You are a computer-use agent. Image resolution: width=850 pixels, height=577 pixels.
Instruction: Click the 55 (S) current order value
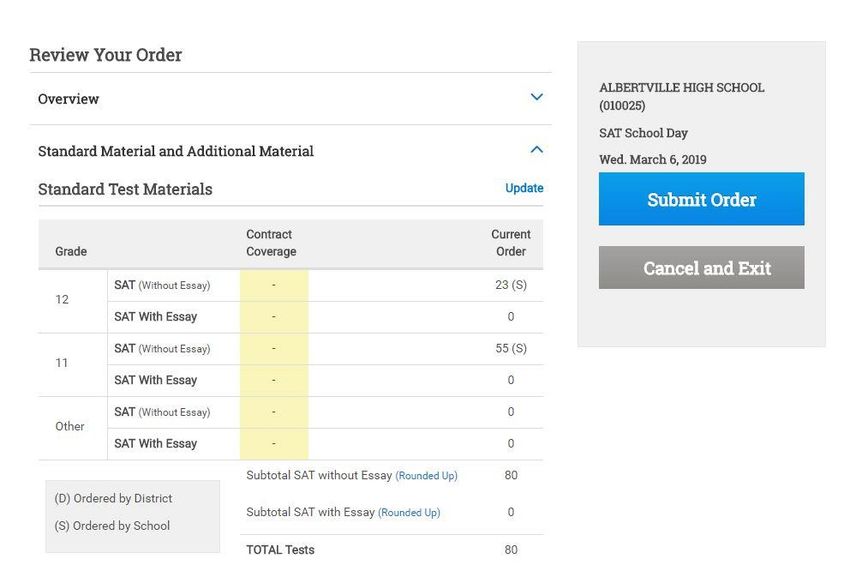coord(510,349)
